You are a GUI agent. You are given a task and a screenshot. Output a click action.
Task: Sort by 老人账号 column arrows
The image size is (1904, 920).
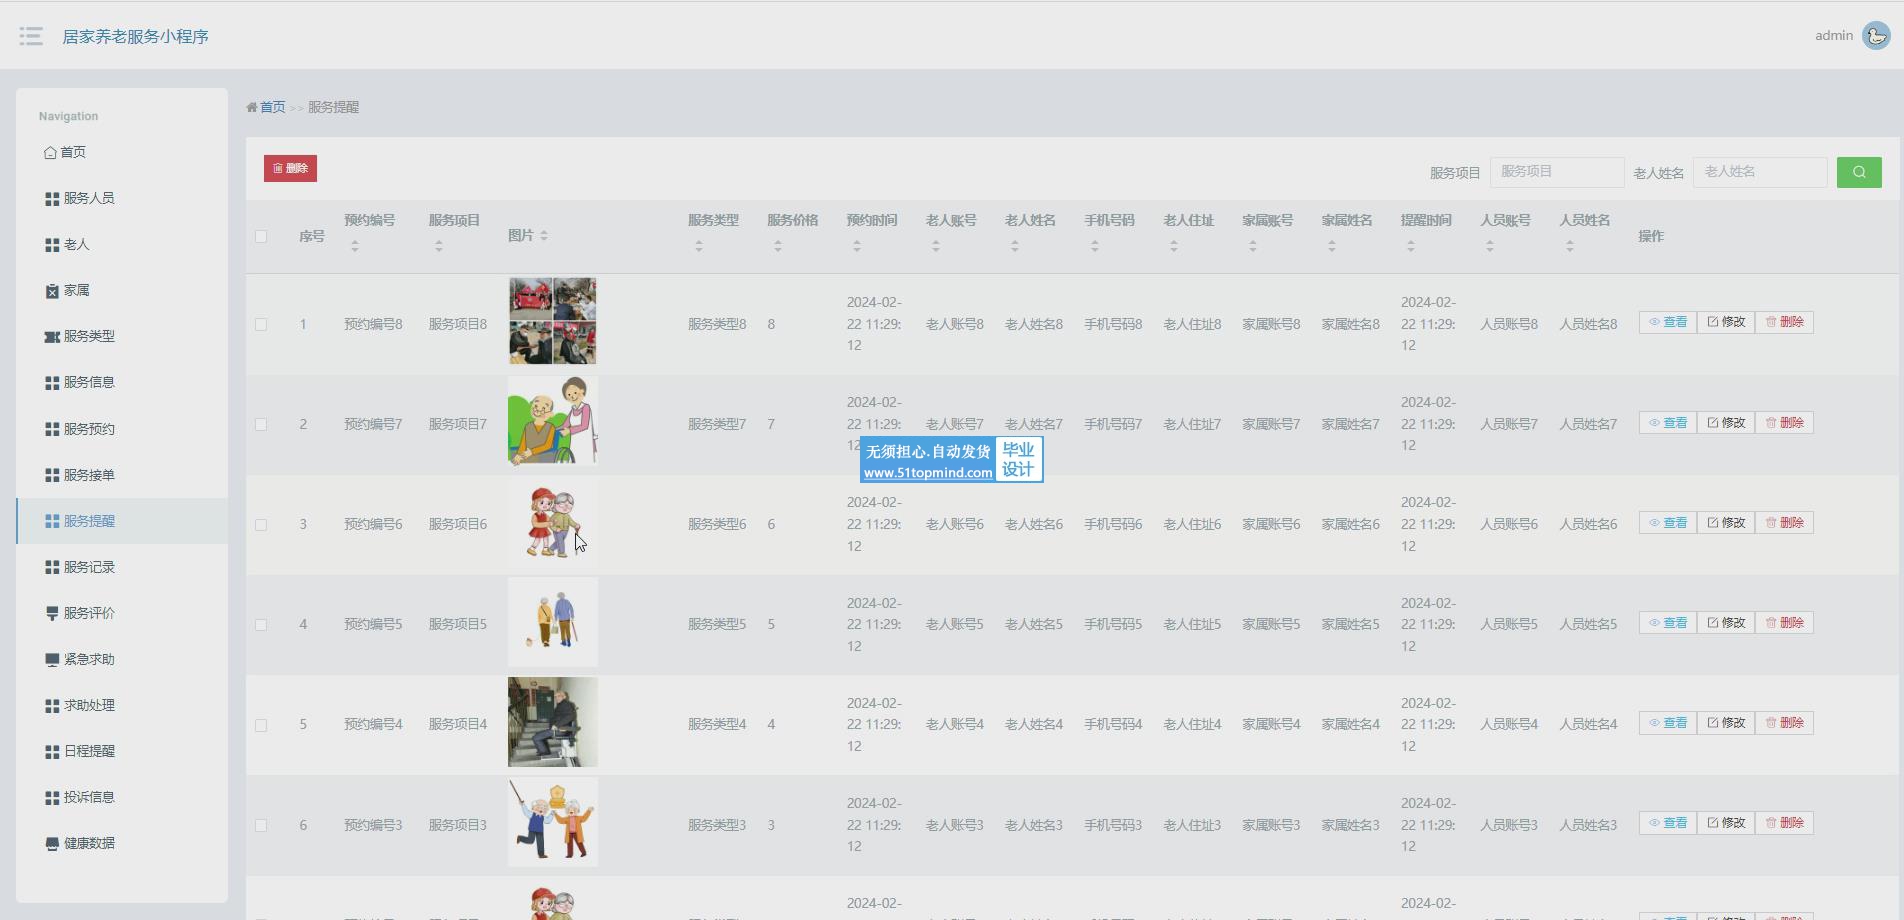(936, 246)
